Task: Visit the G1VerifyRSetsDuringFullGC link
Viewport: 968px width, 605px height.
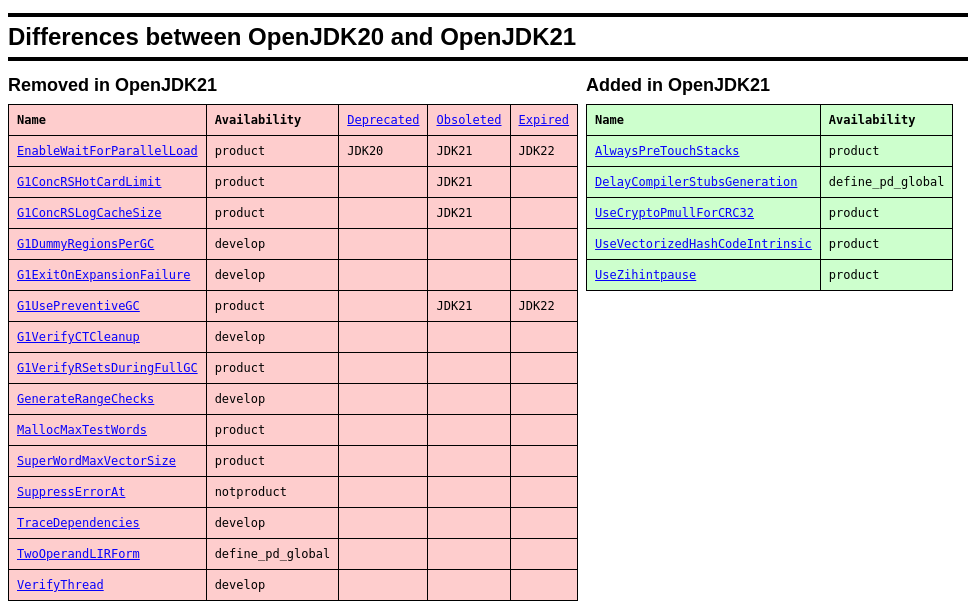Action: (107, 367)
